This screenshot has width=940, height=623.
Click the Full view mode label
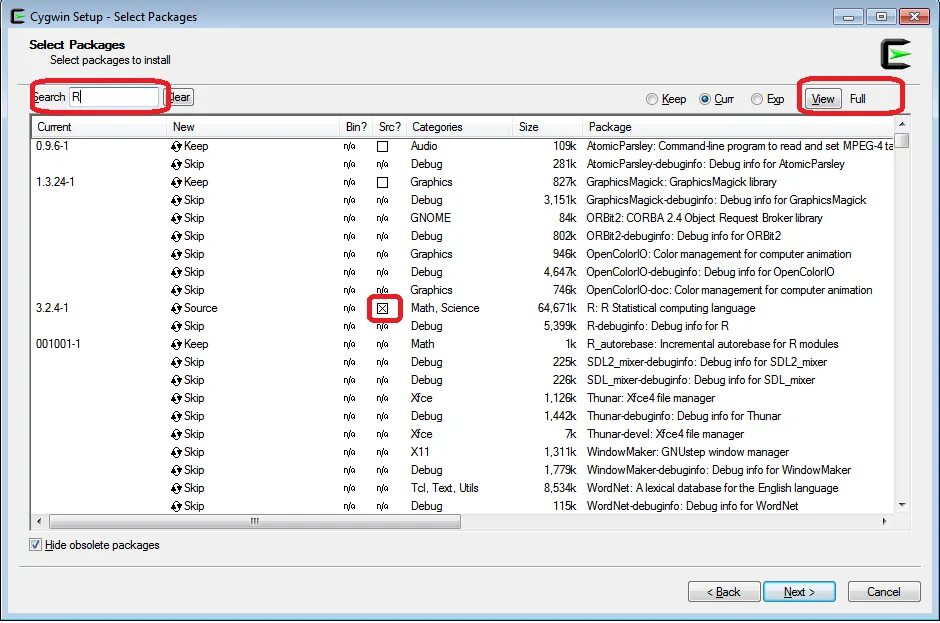click(x=857, y=99)
